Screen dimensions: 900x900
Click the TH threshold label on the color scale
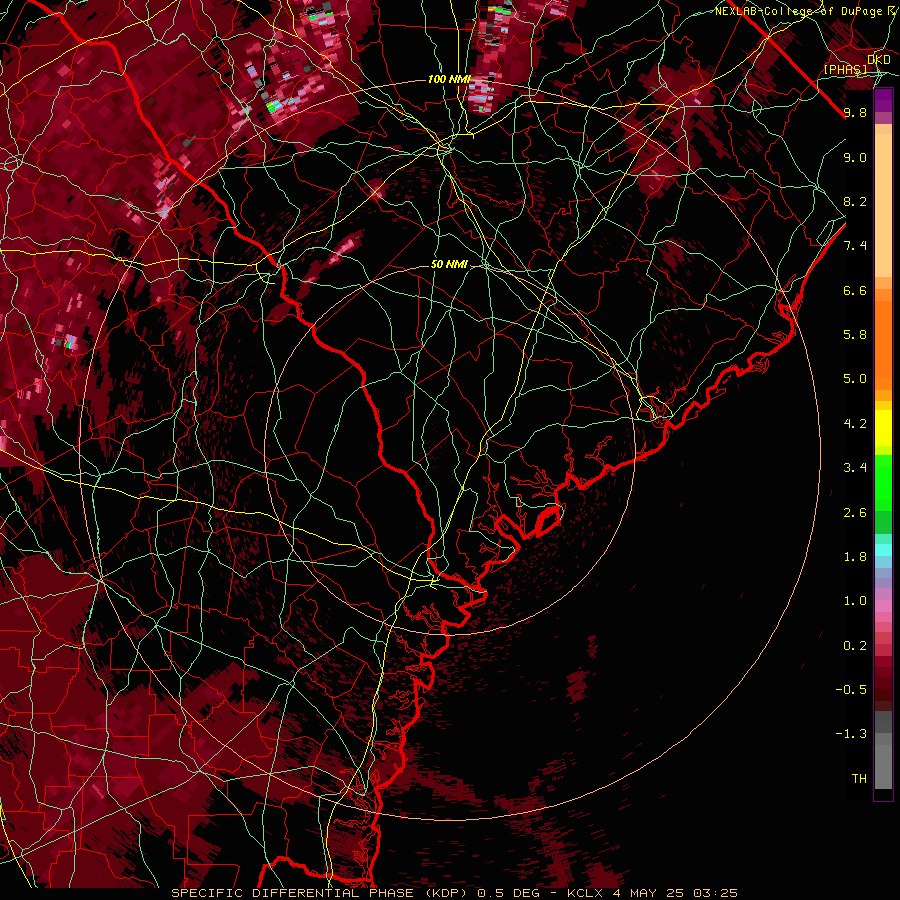859,779
